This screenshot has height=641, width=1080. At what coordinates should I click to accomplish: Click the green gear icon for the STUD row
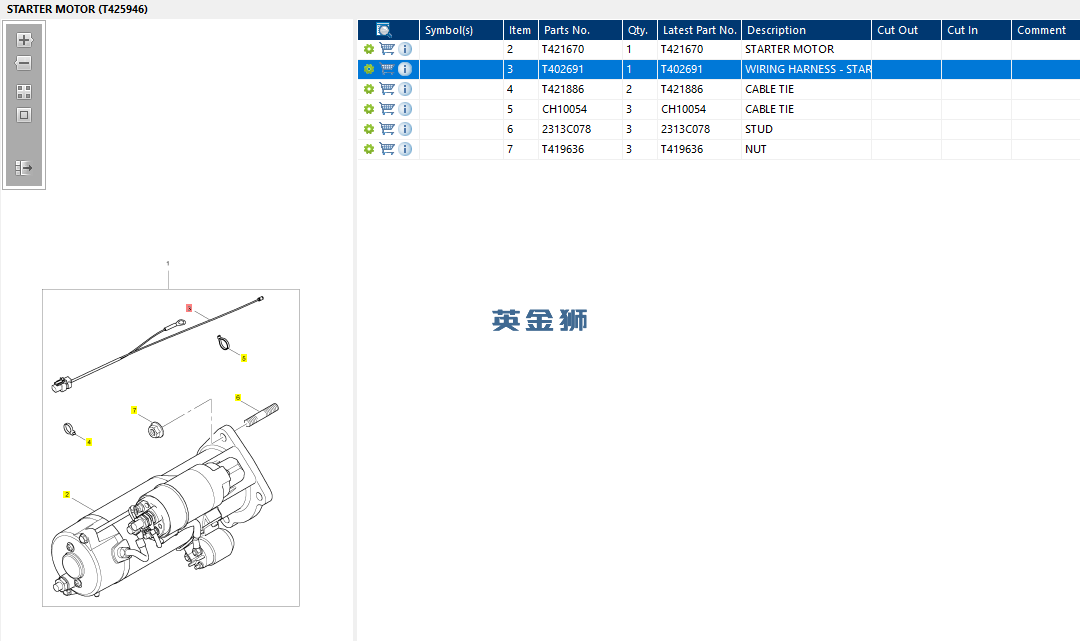point(369,129)
